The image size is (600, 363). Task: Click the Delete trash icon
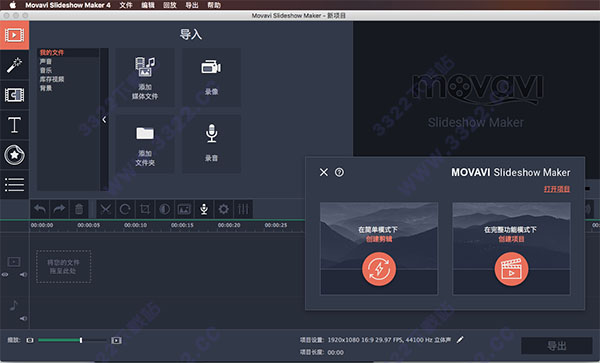[79, 209]
